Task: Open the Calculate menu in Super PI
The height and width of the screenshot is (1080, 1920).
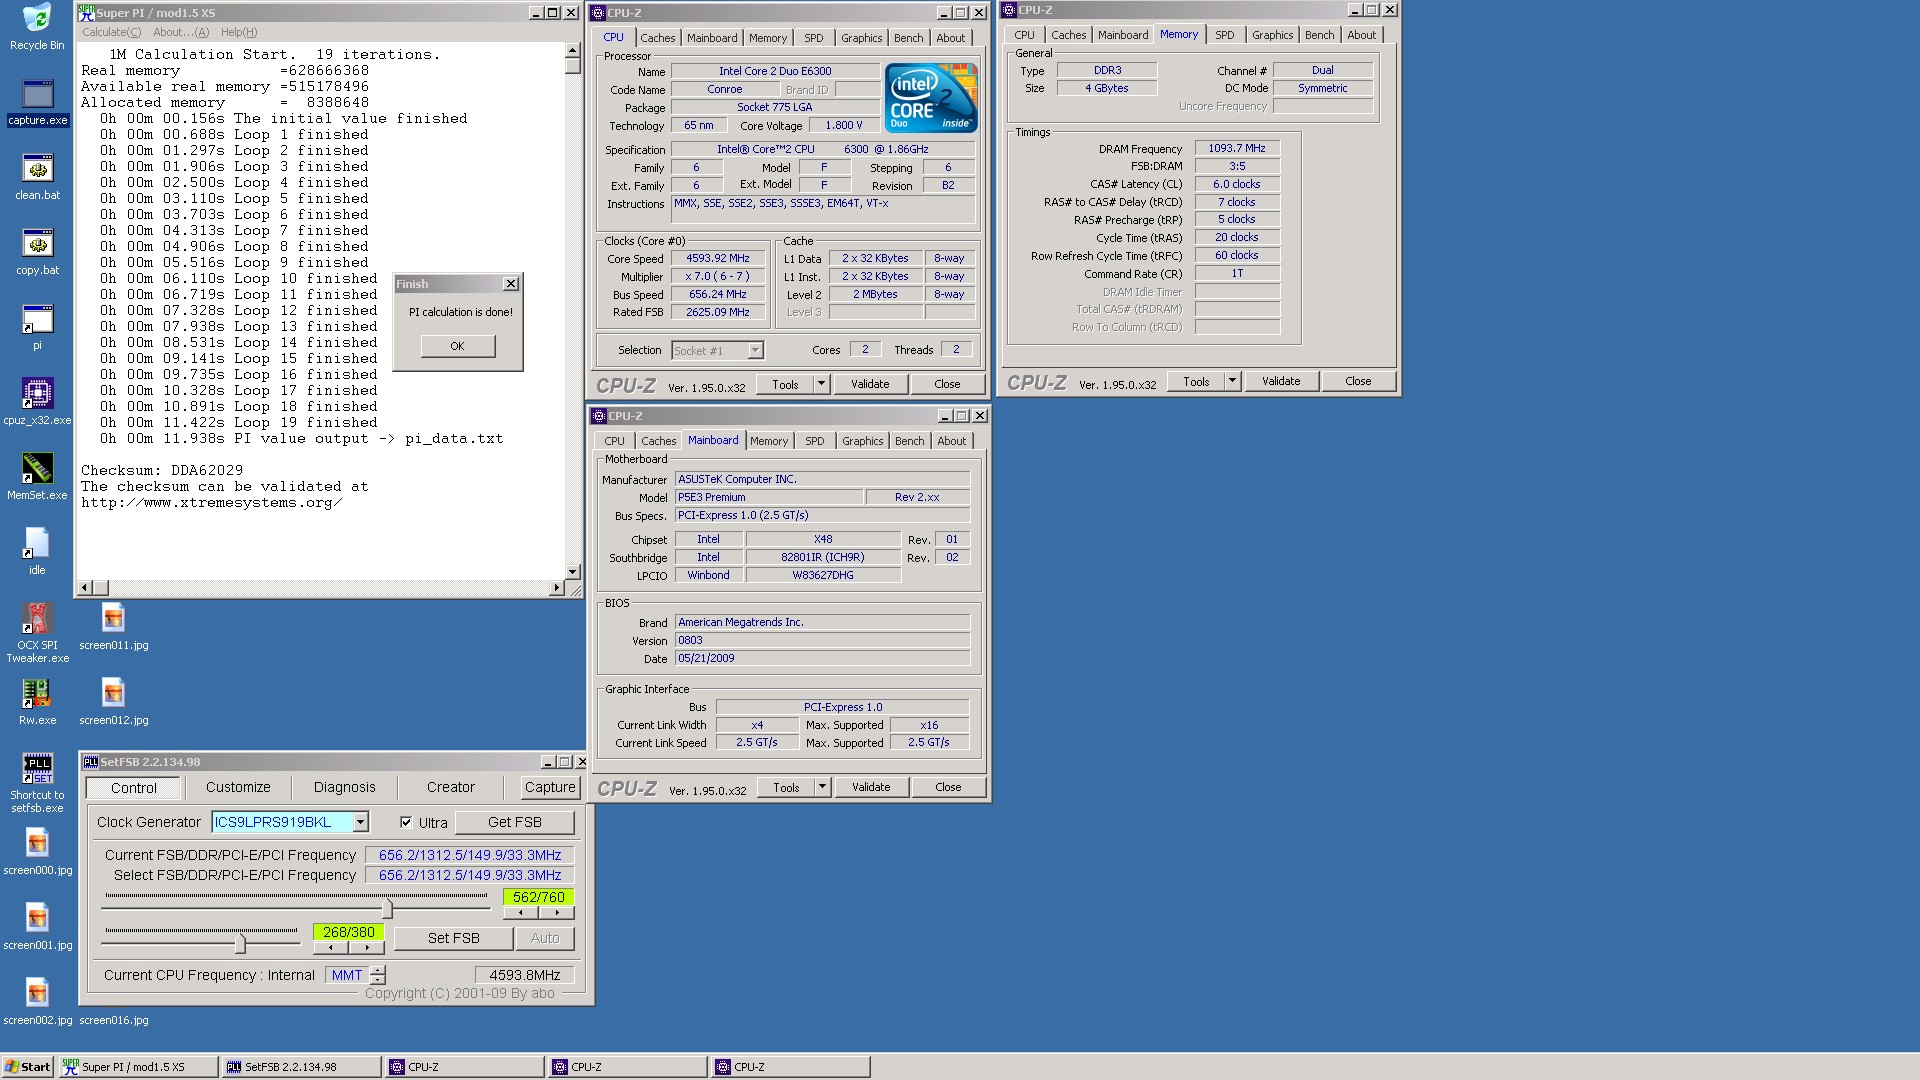Action: tap(111, 32)
